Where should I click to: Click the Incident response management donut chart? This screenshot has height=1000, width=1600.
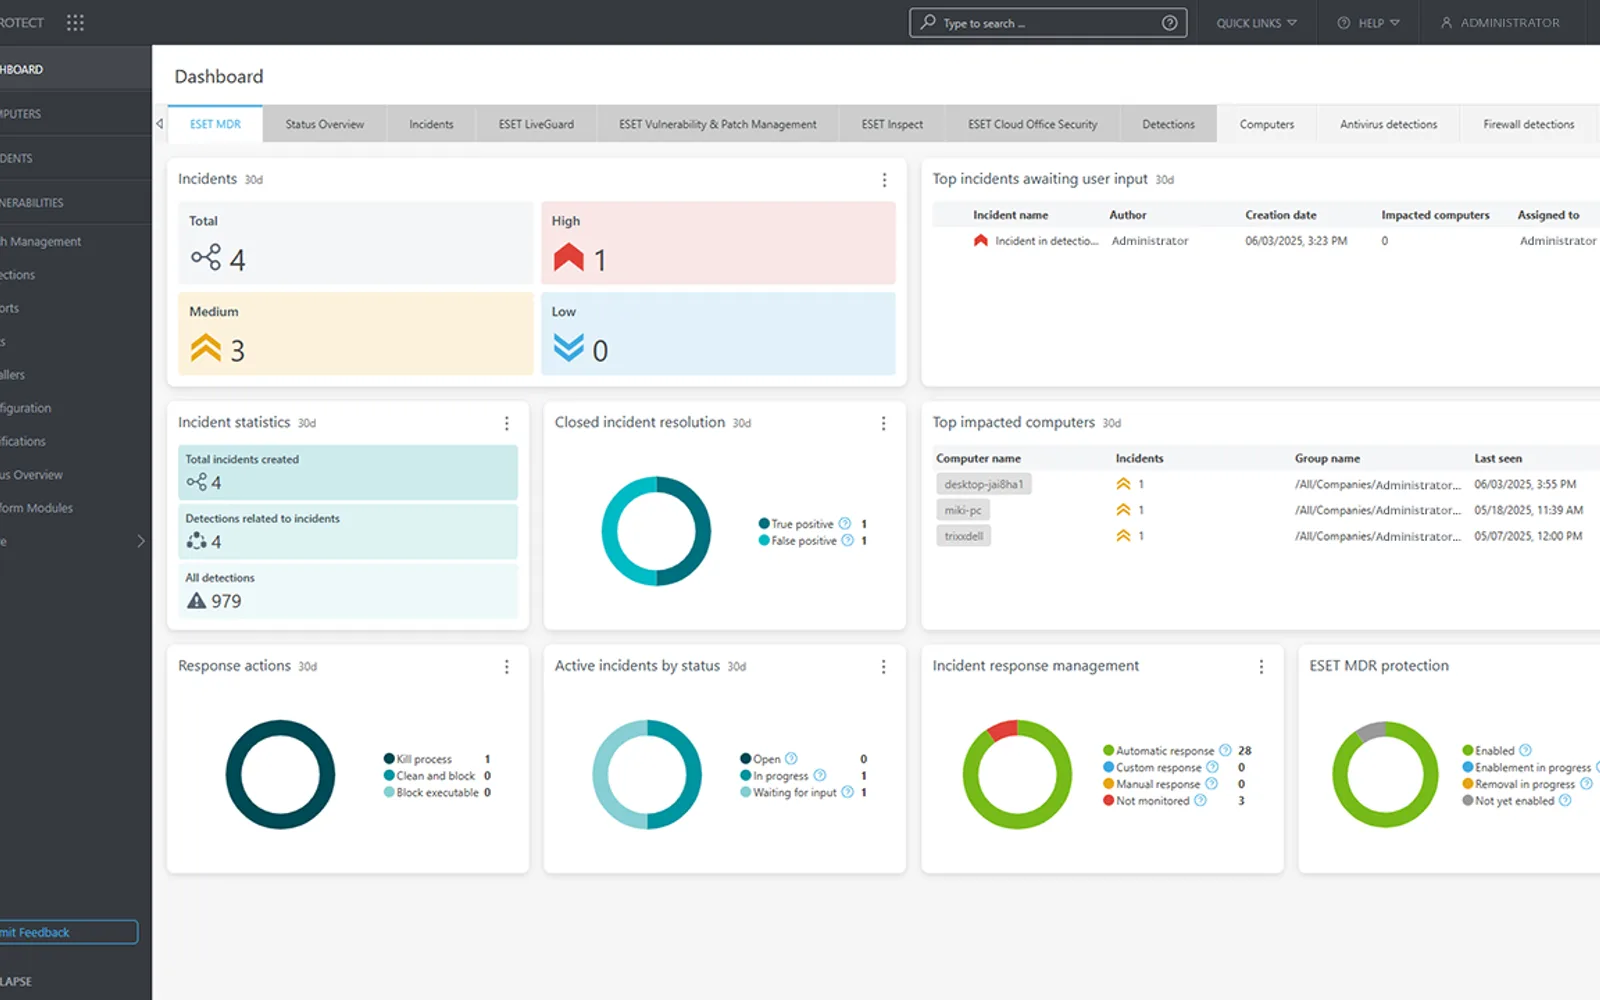[x=1017, y=774]
